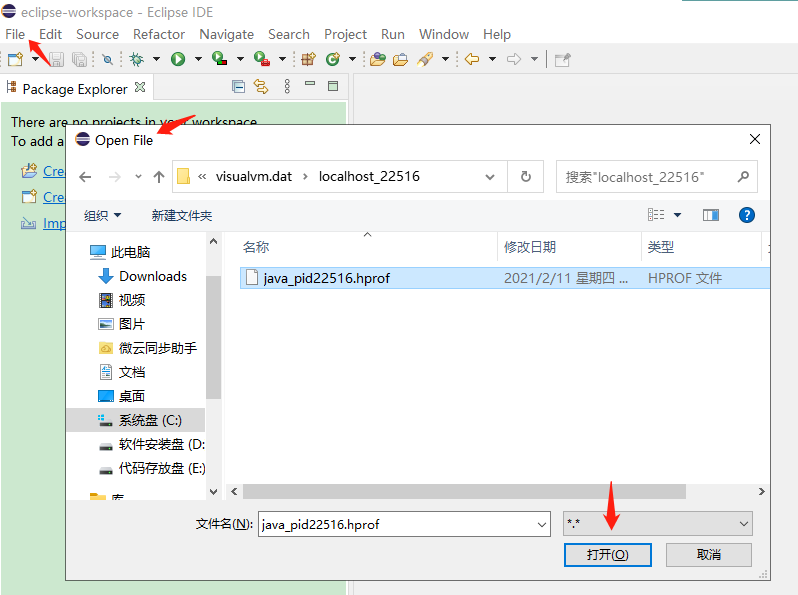Viewport: 798px width, 595px height.
Task: Go up one folder level in dialog
Action: (x=159, y=177)
